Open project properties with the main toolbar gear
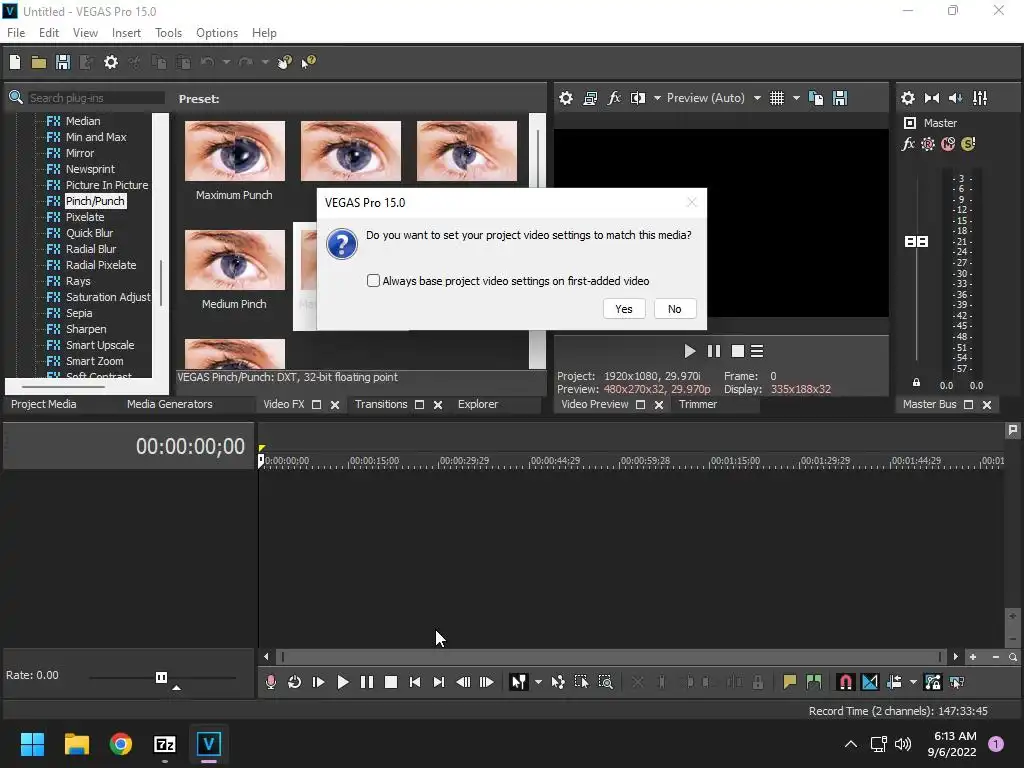1024x768 pixels. point(111,62)
